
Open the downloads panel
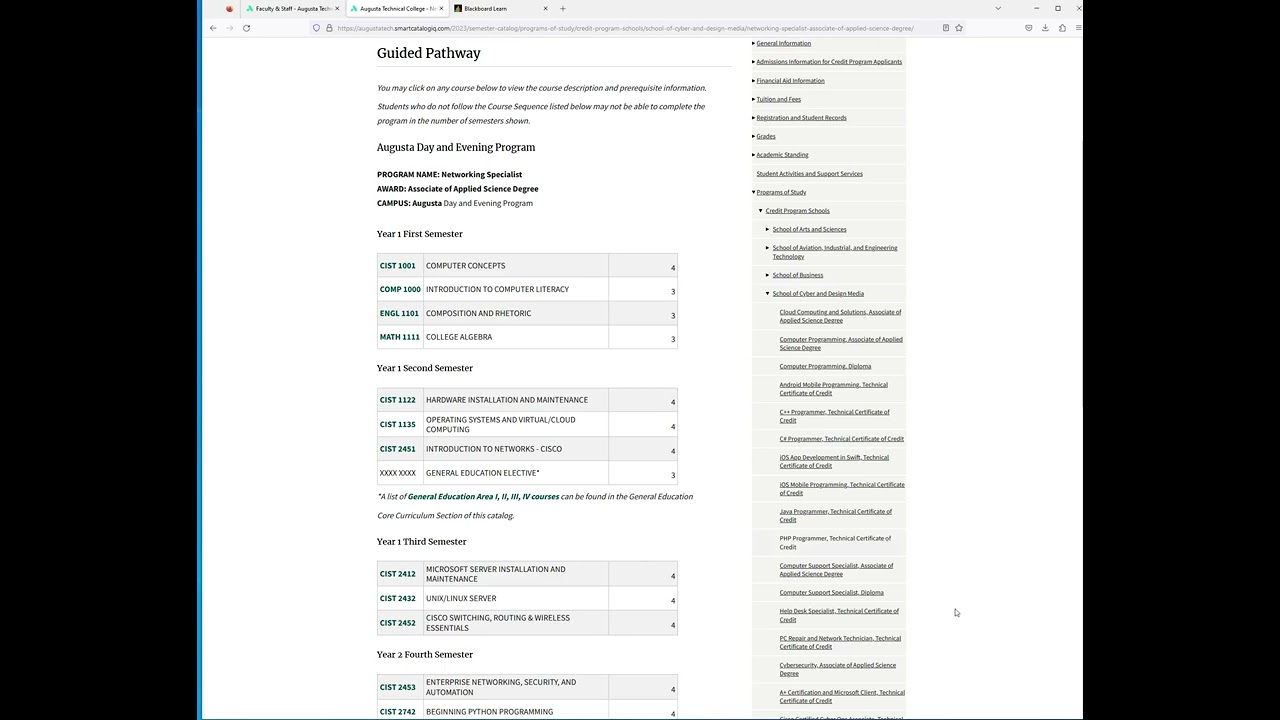click(1045, 28)
